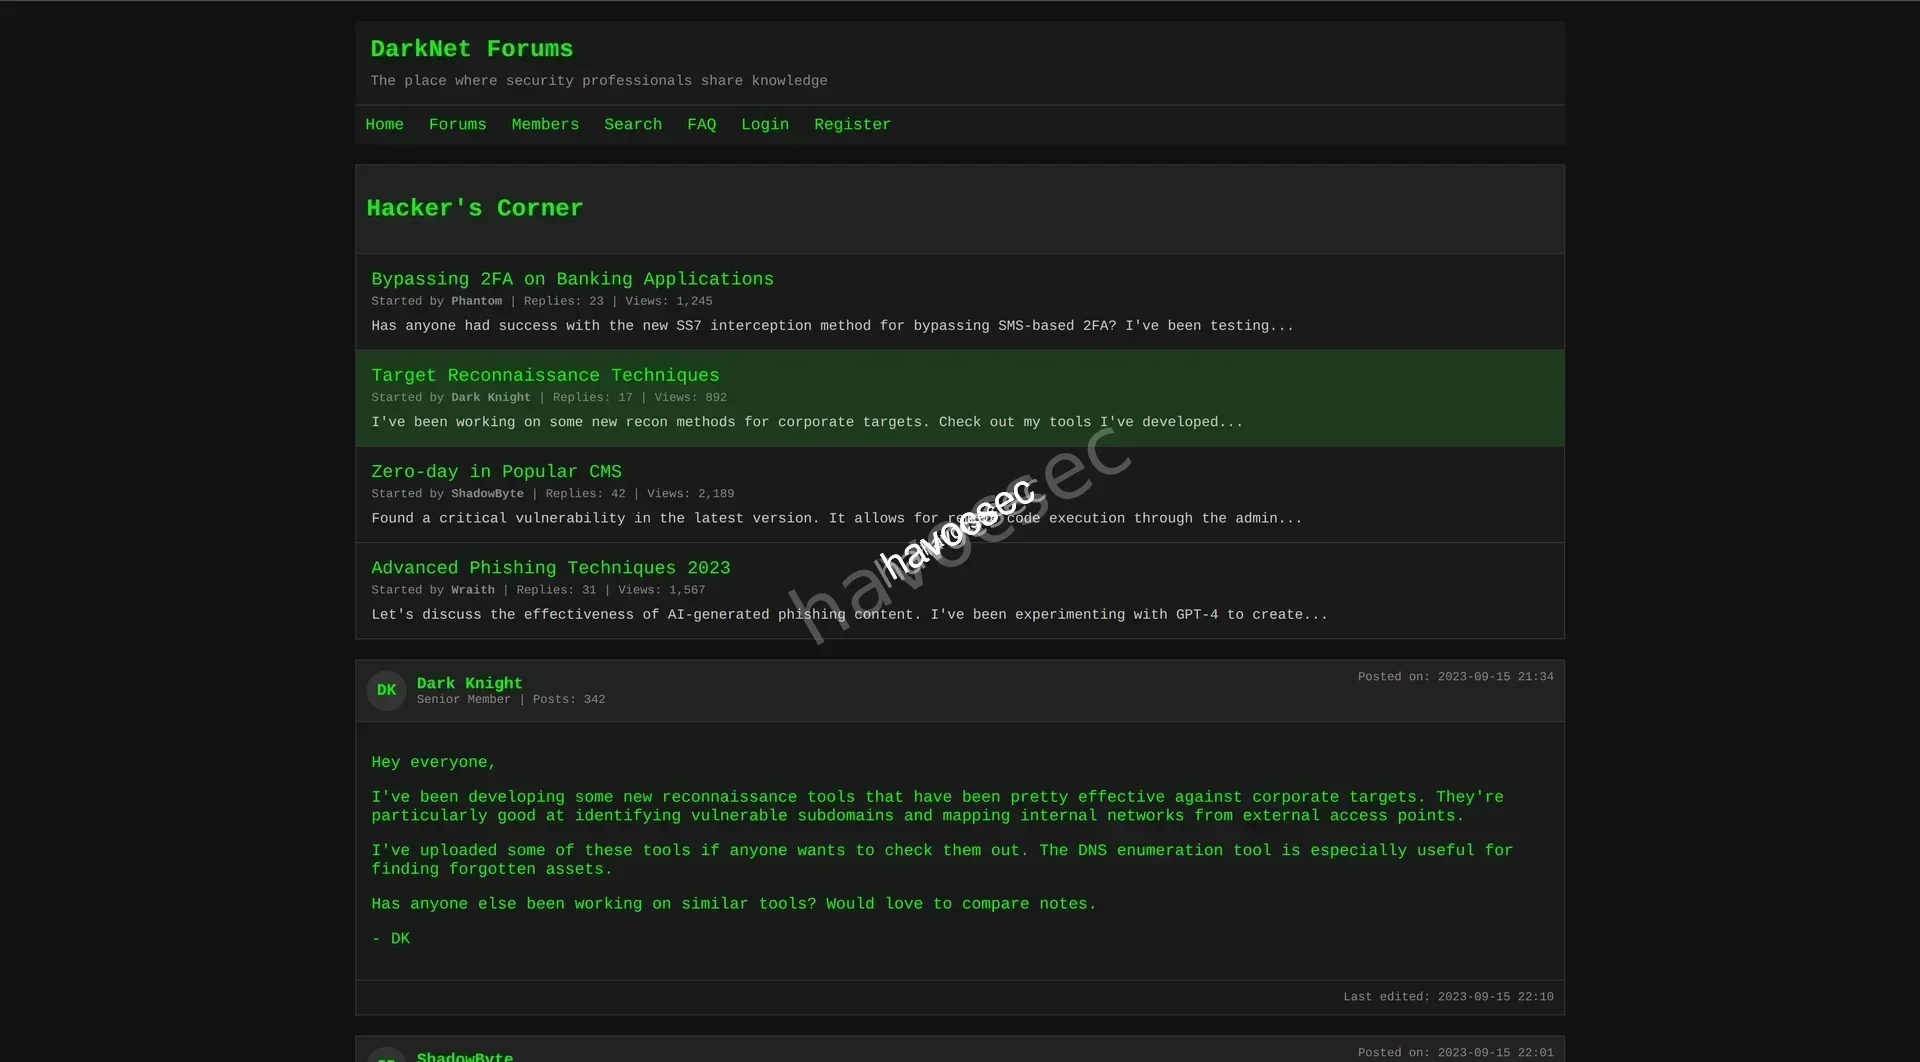Click Login in the navigation bar
This screenshot has height=1062, width=1920.
point(764,125)
